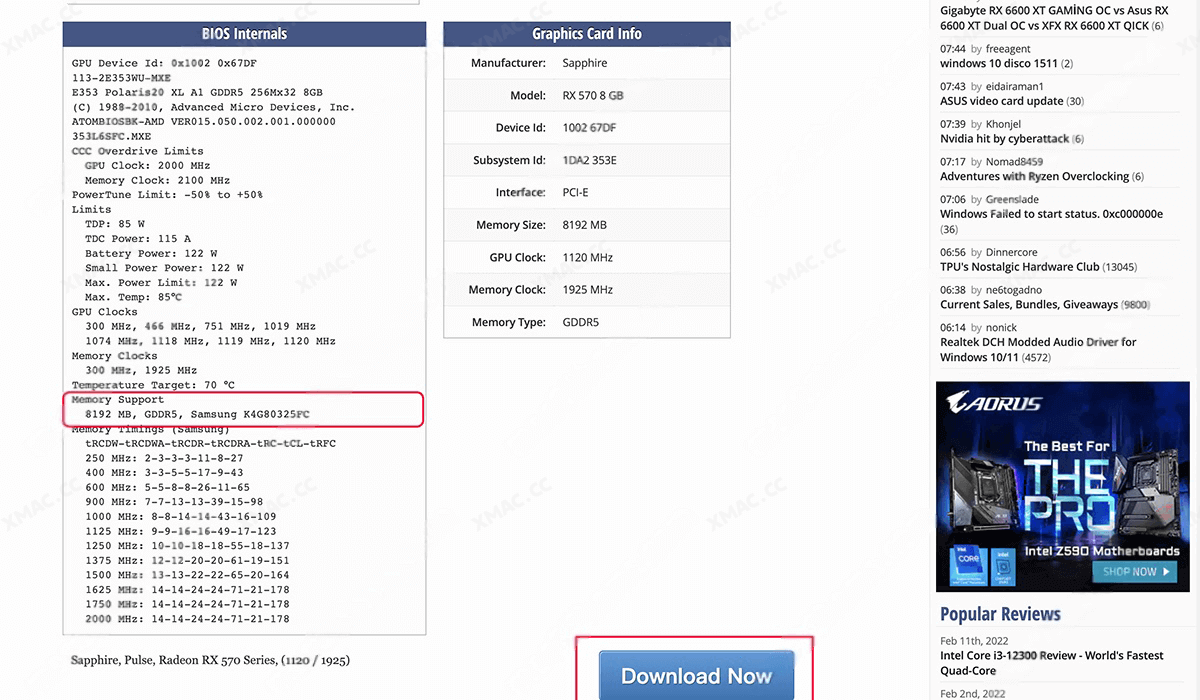Open the Gigabyte RX 6600 XT comparison thread
Image resolution: width=1200 pixels, height=700 pixels.
[1053, 18]
